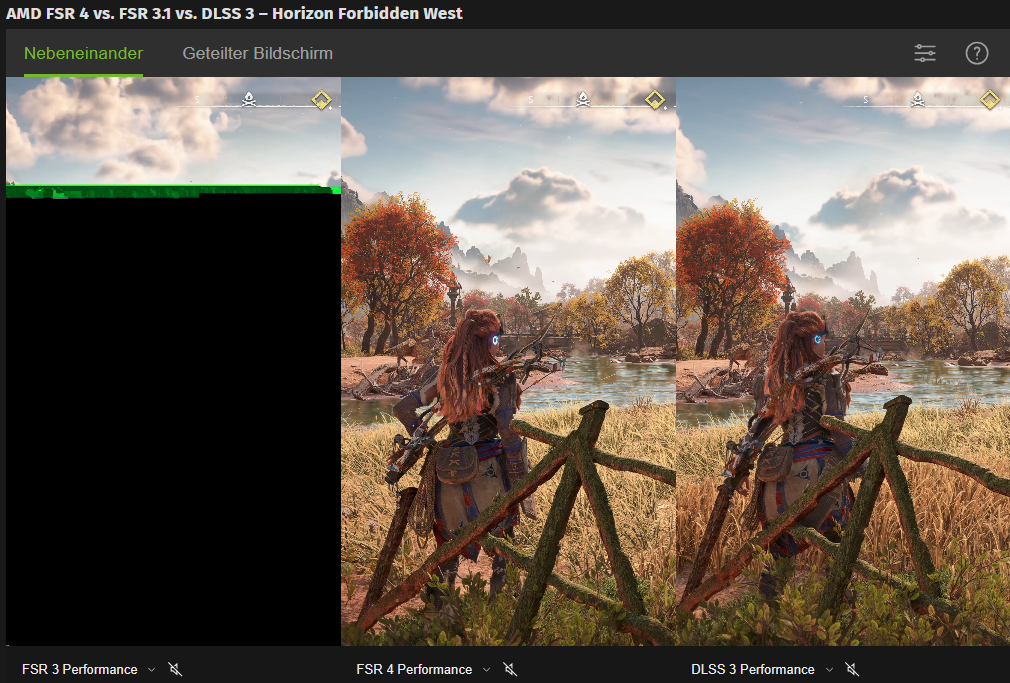Open the comparison settings sliders icon

(924, 53)
